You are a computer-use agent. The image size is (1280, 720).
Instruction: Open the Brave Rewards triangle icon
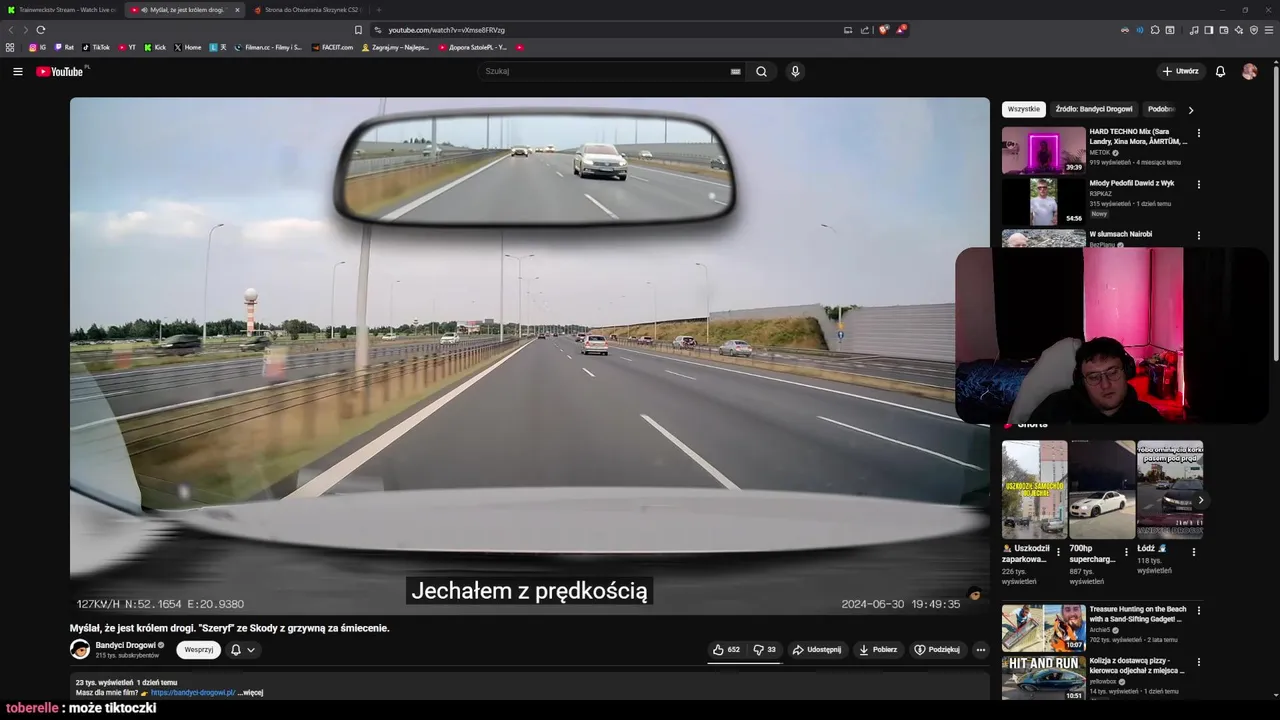(900, 30)
